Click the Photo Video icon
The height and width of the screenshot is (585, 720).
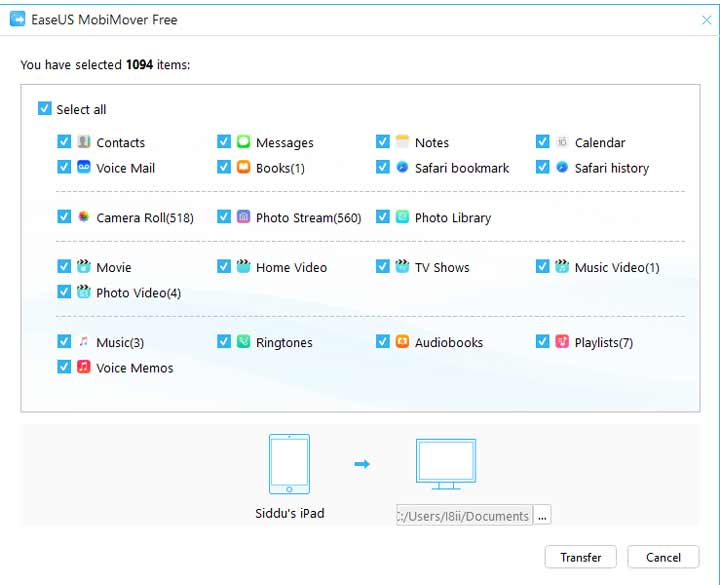84,291
